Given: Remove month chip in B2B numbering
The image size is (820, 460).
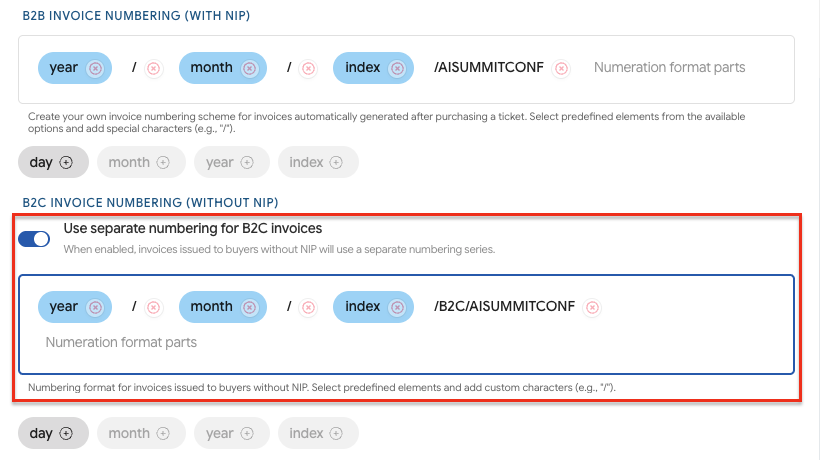Looking at the screenshot, I should point(250,68).
